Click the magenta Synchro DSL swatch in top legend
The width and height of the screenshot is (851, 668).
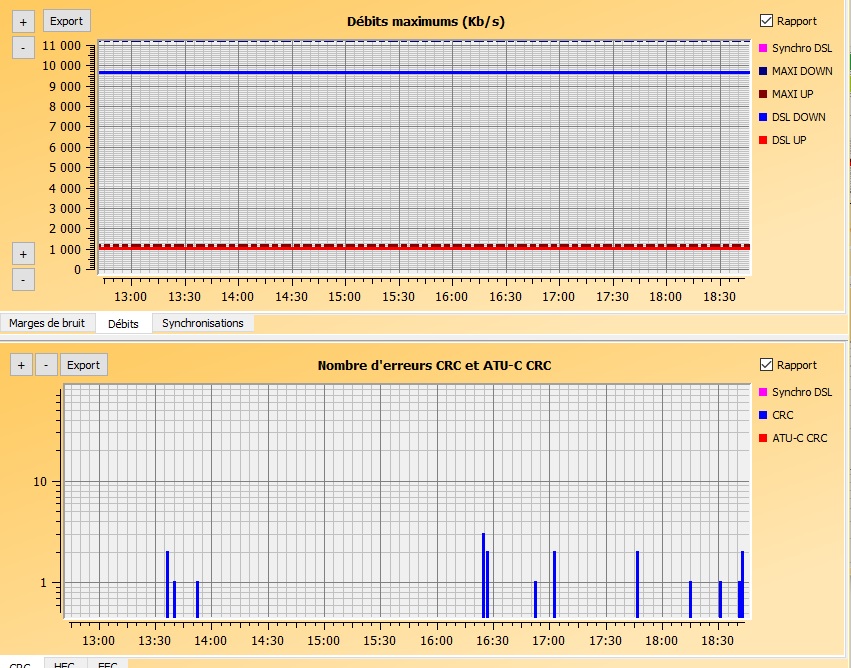click(x=763, y=48)
